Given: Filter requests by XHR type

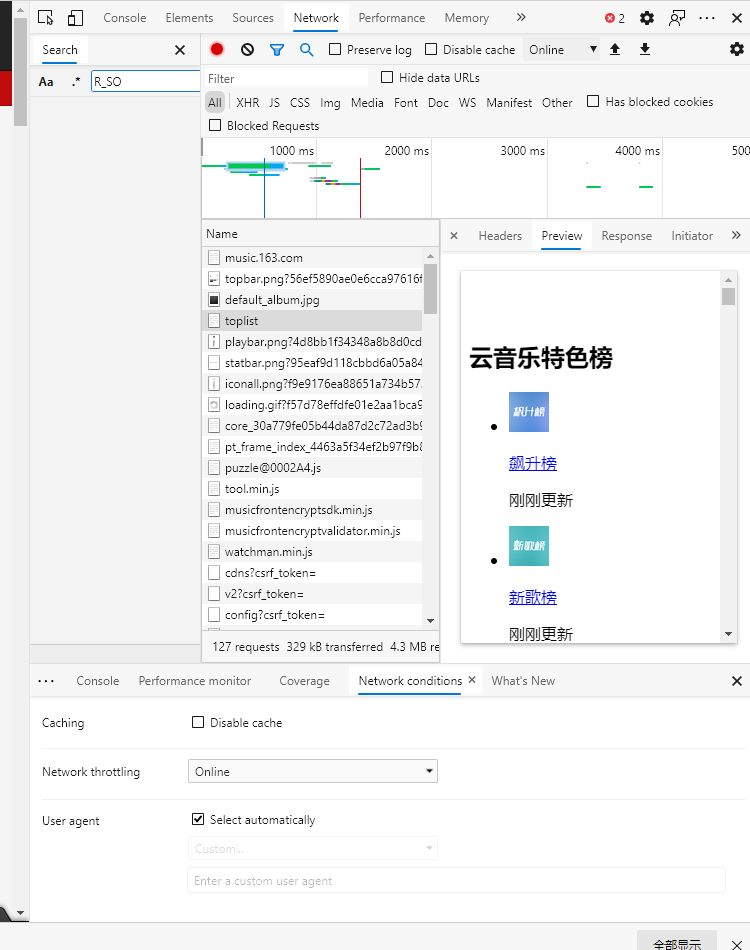Looking at the screenshot, I should point(247,102).
